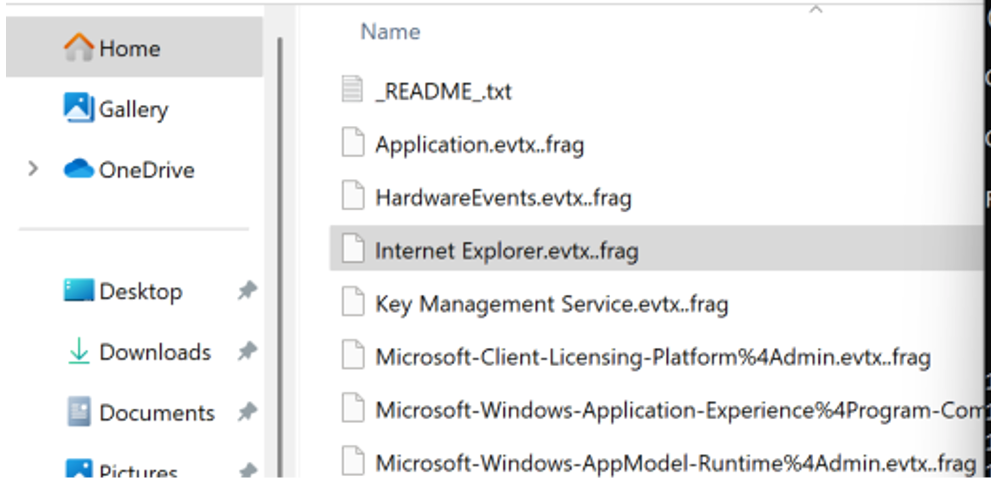Click the Application.evtx..frag file icon
Viewport: 991px width, 481px height.
pos(351,144)
